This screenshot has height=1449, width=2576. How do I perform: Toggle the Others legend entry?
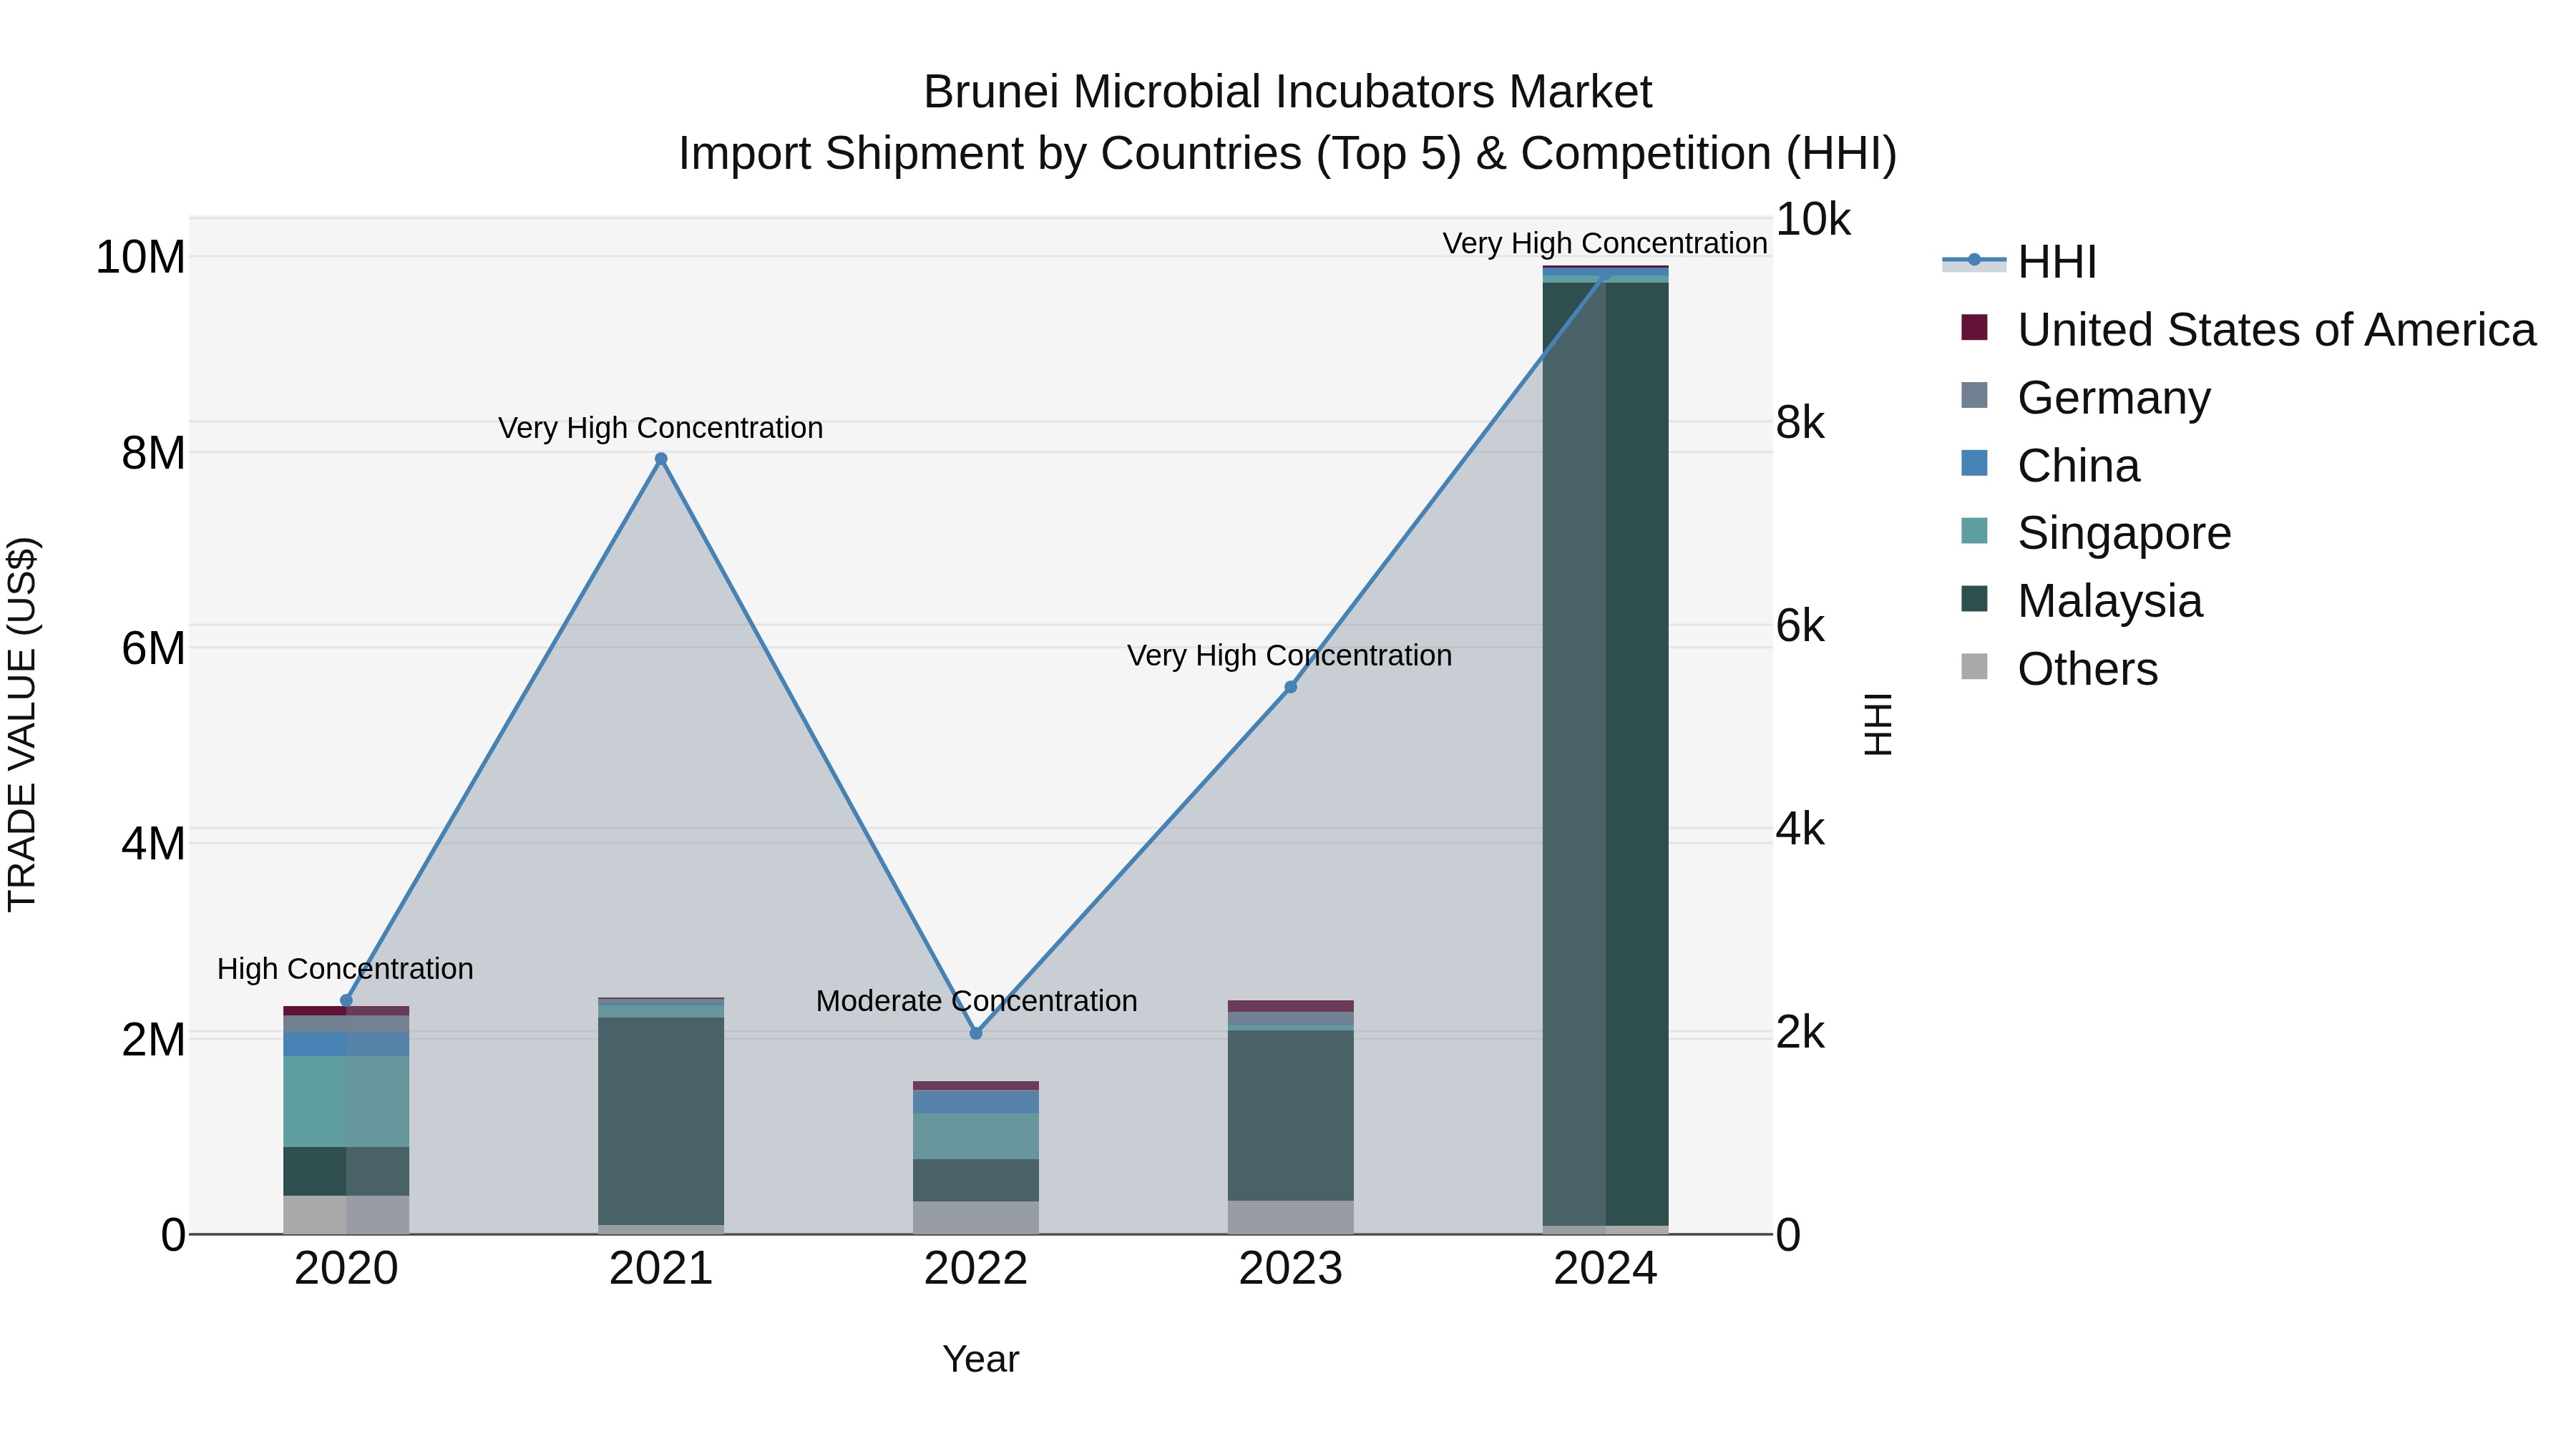[2059, 669]
